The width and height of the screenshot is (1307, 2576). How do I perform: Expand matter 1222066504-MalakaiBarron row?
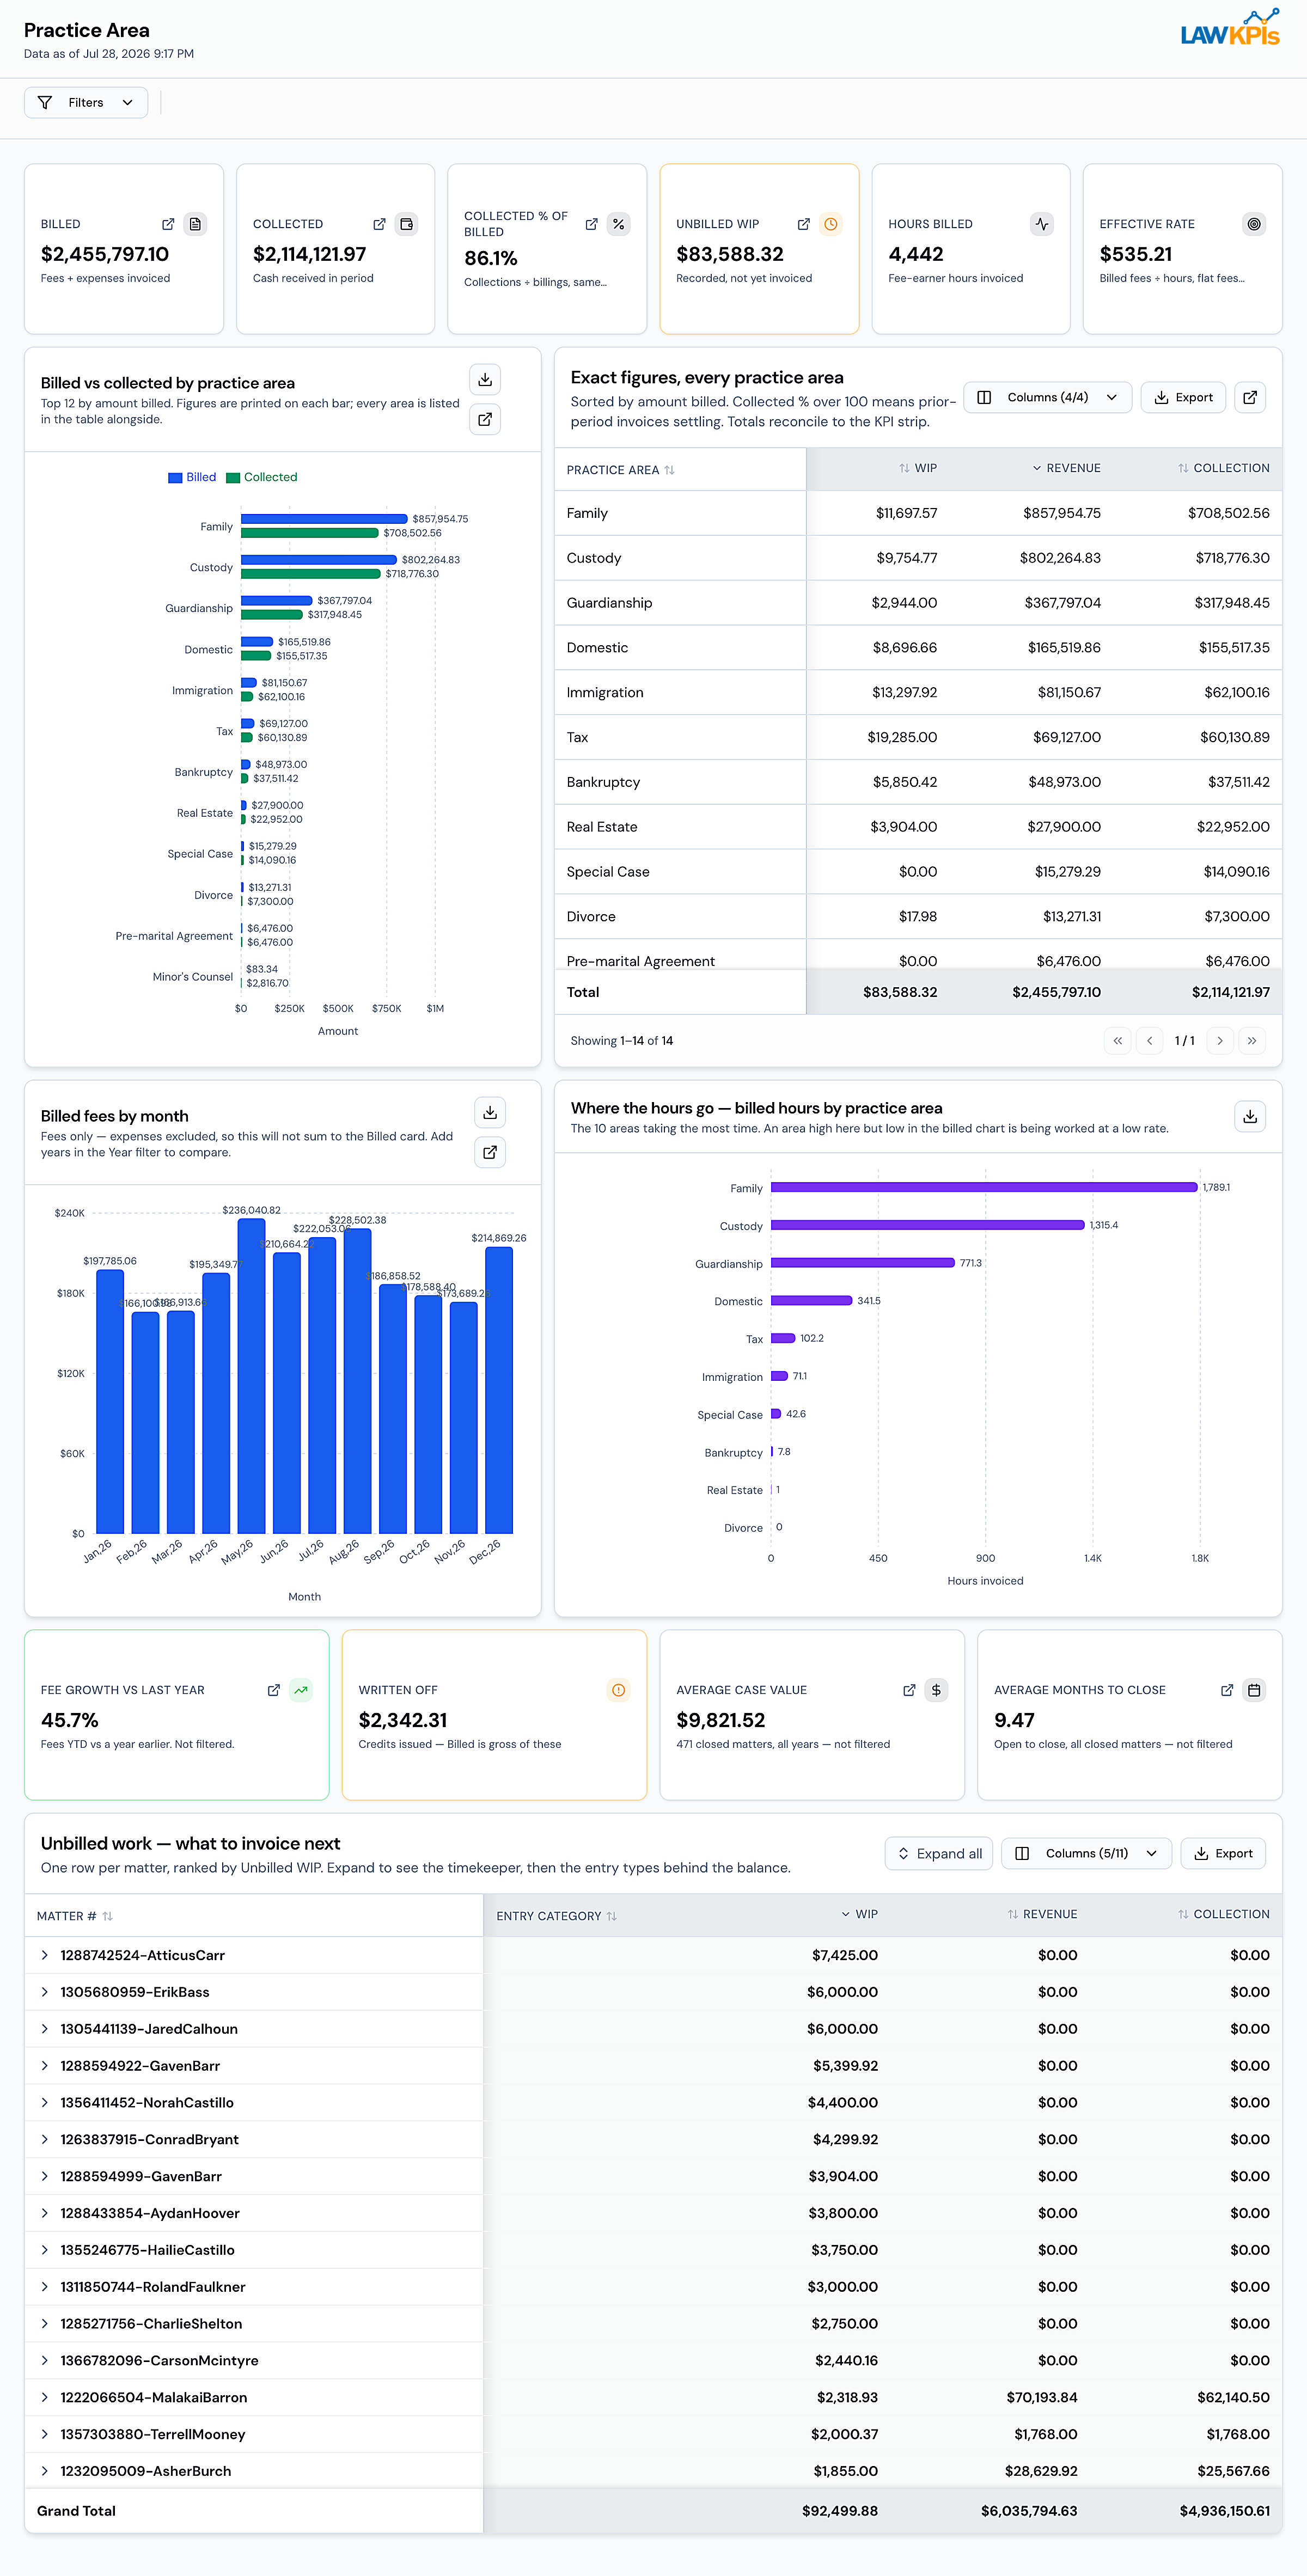pyautogui.click(x=45, y=2397)
